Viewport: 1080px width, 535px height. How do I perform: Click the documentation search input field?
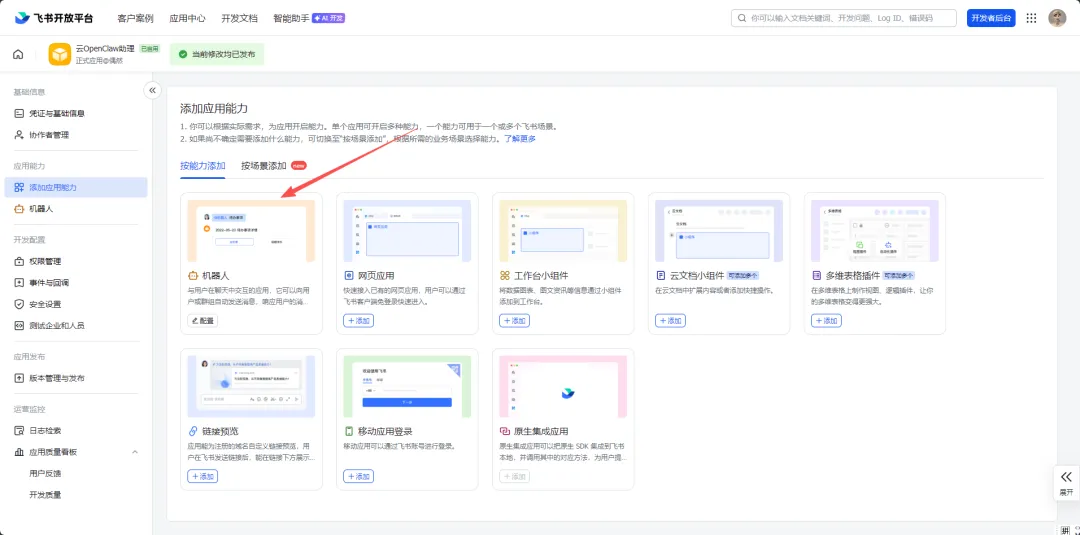pyautogui.click(x=844, y=19)
